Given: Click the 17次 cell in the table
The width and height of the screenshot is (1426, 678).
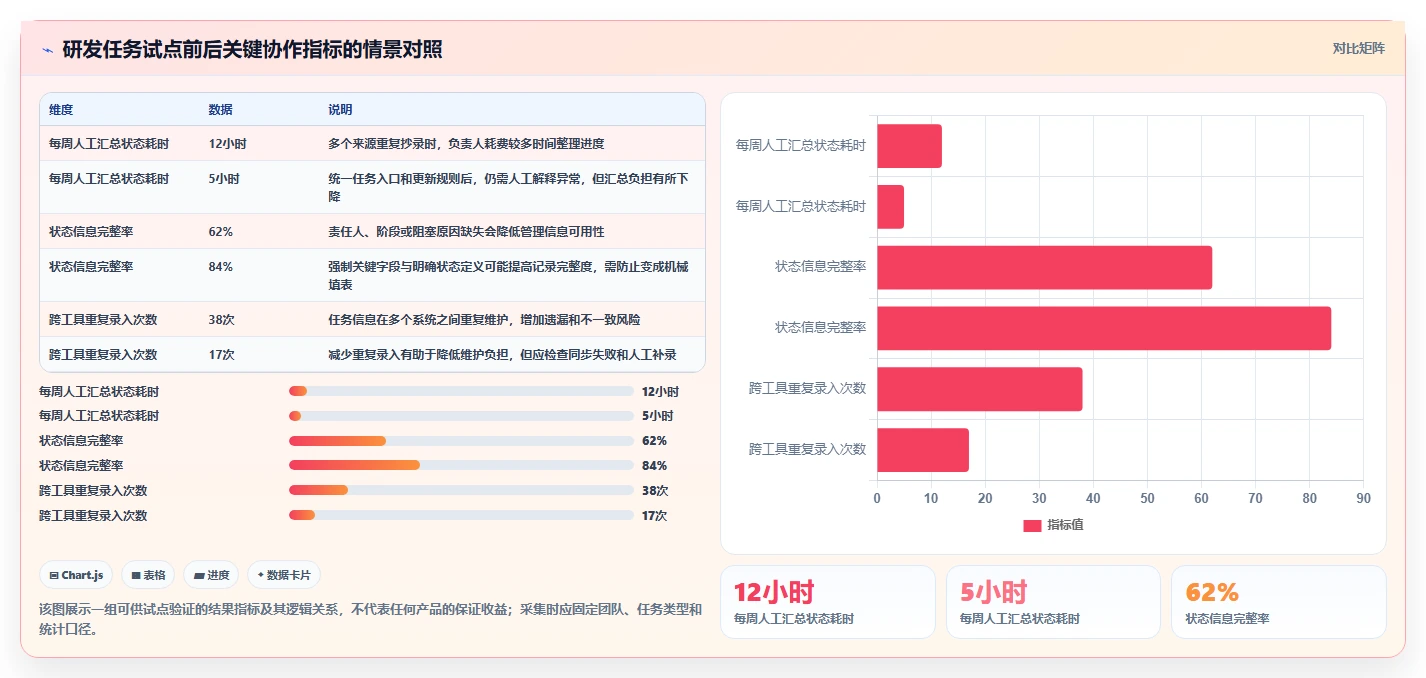Looking at the screenshot, I should [x=221, y=355].
